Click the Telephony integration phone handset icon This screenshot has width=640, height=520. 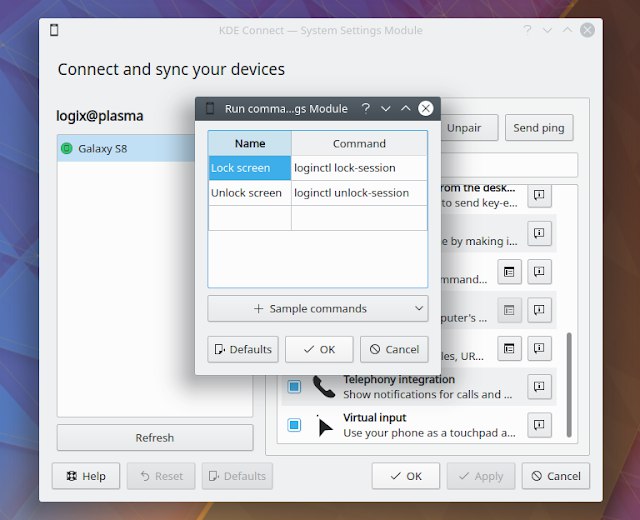tap(324, 387)
